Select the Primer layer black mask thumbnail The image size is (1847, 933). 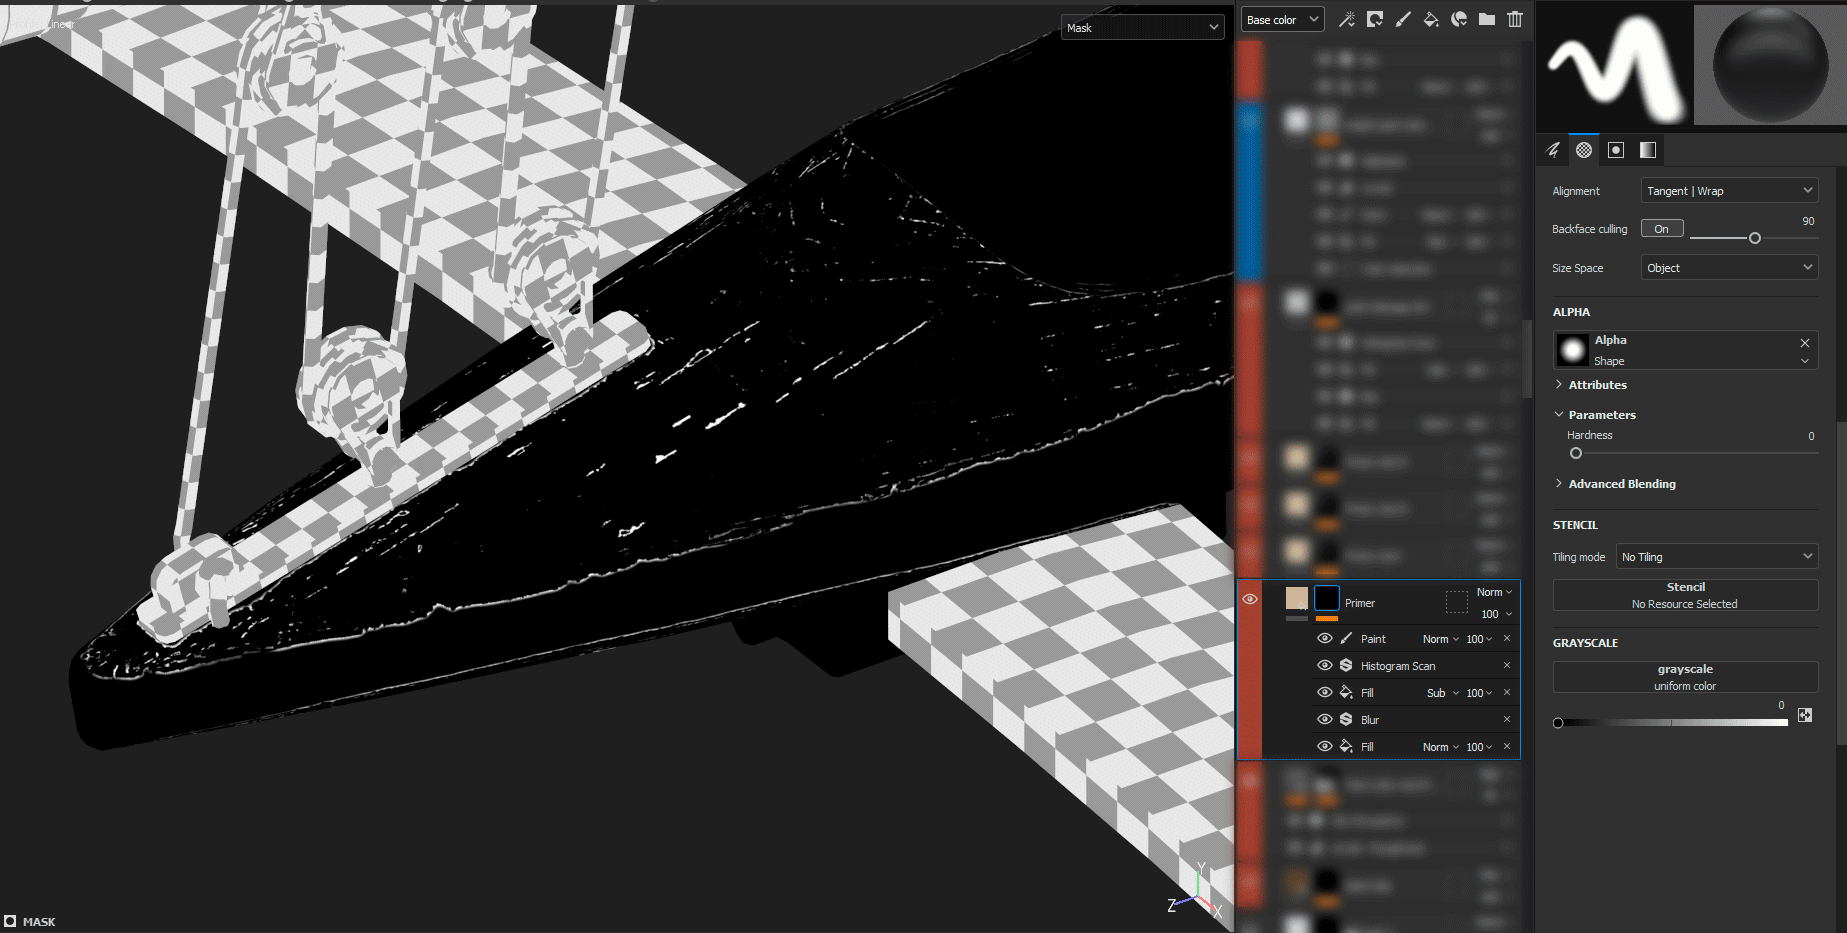1326,598
